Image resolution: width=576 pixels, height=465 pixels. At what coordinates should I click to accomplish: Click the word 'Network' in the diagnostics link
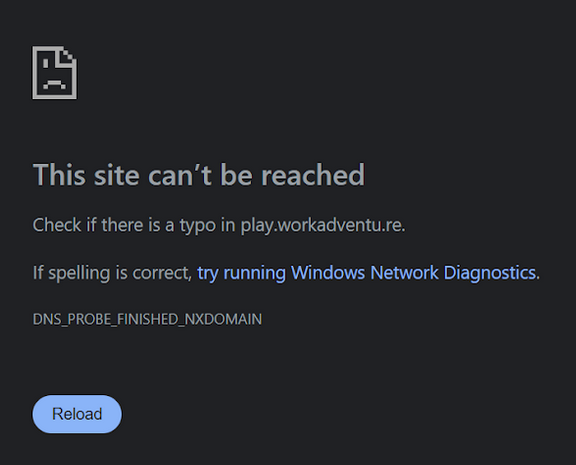point(404,273)
